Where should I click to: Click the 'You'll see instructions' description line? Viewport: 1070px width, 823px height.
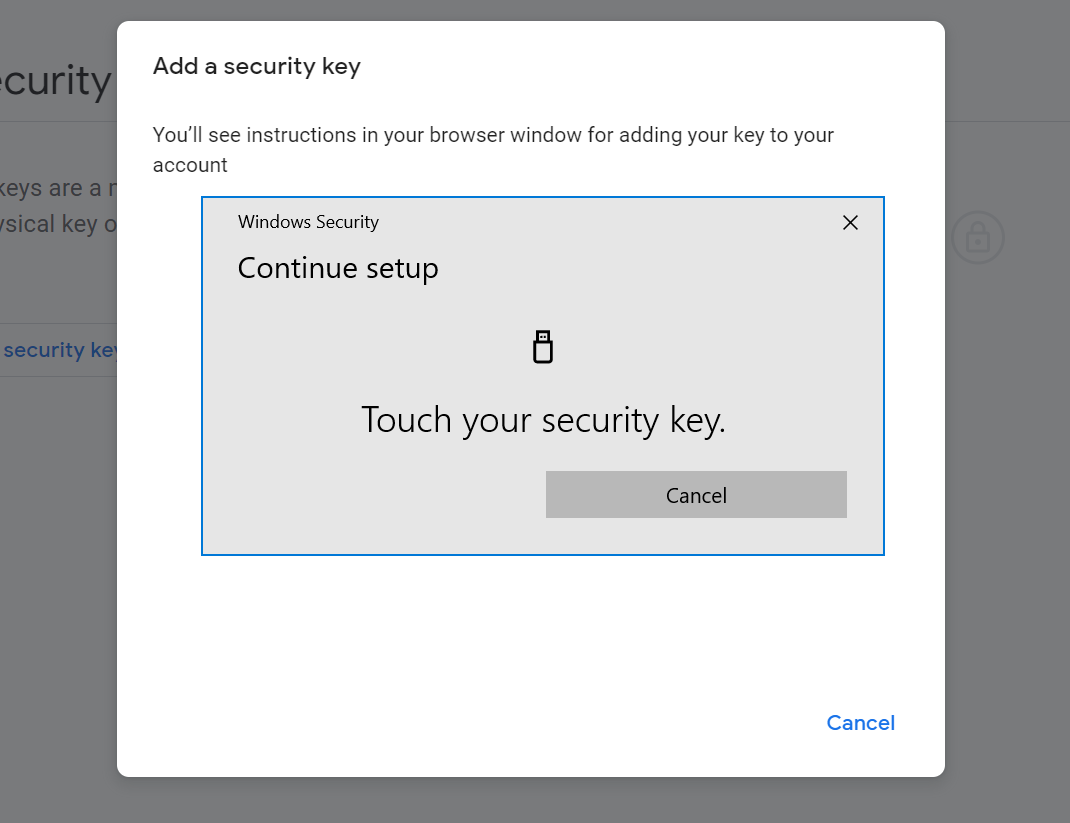point(493,135)
